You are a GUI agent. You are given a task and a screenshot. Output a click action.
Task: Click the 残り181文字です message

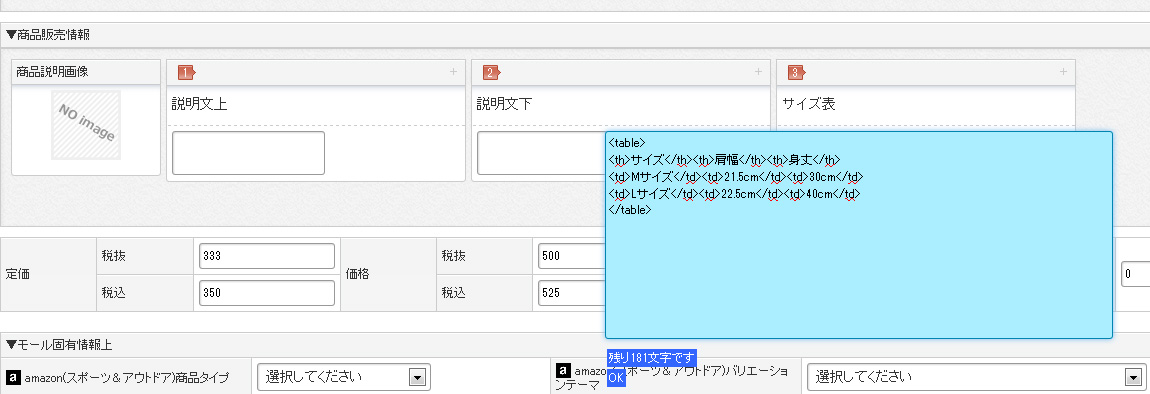tap(651, 358)
